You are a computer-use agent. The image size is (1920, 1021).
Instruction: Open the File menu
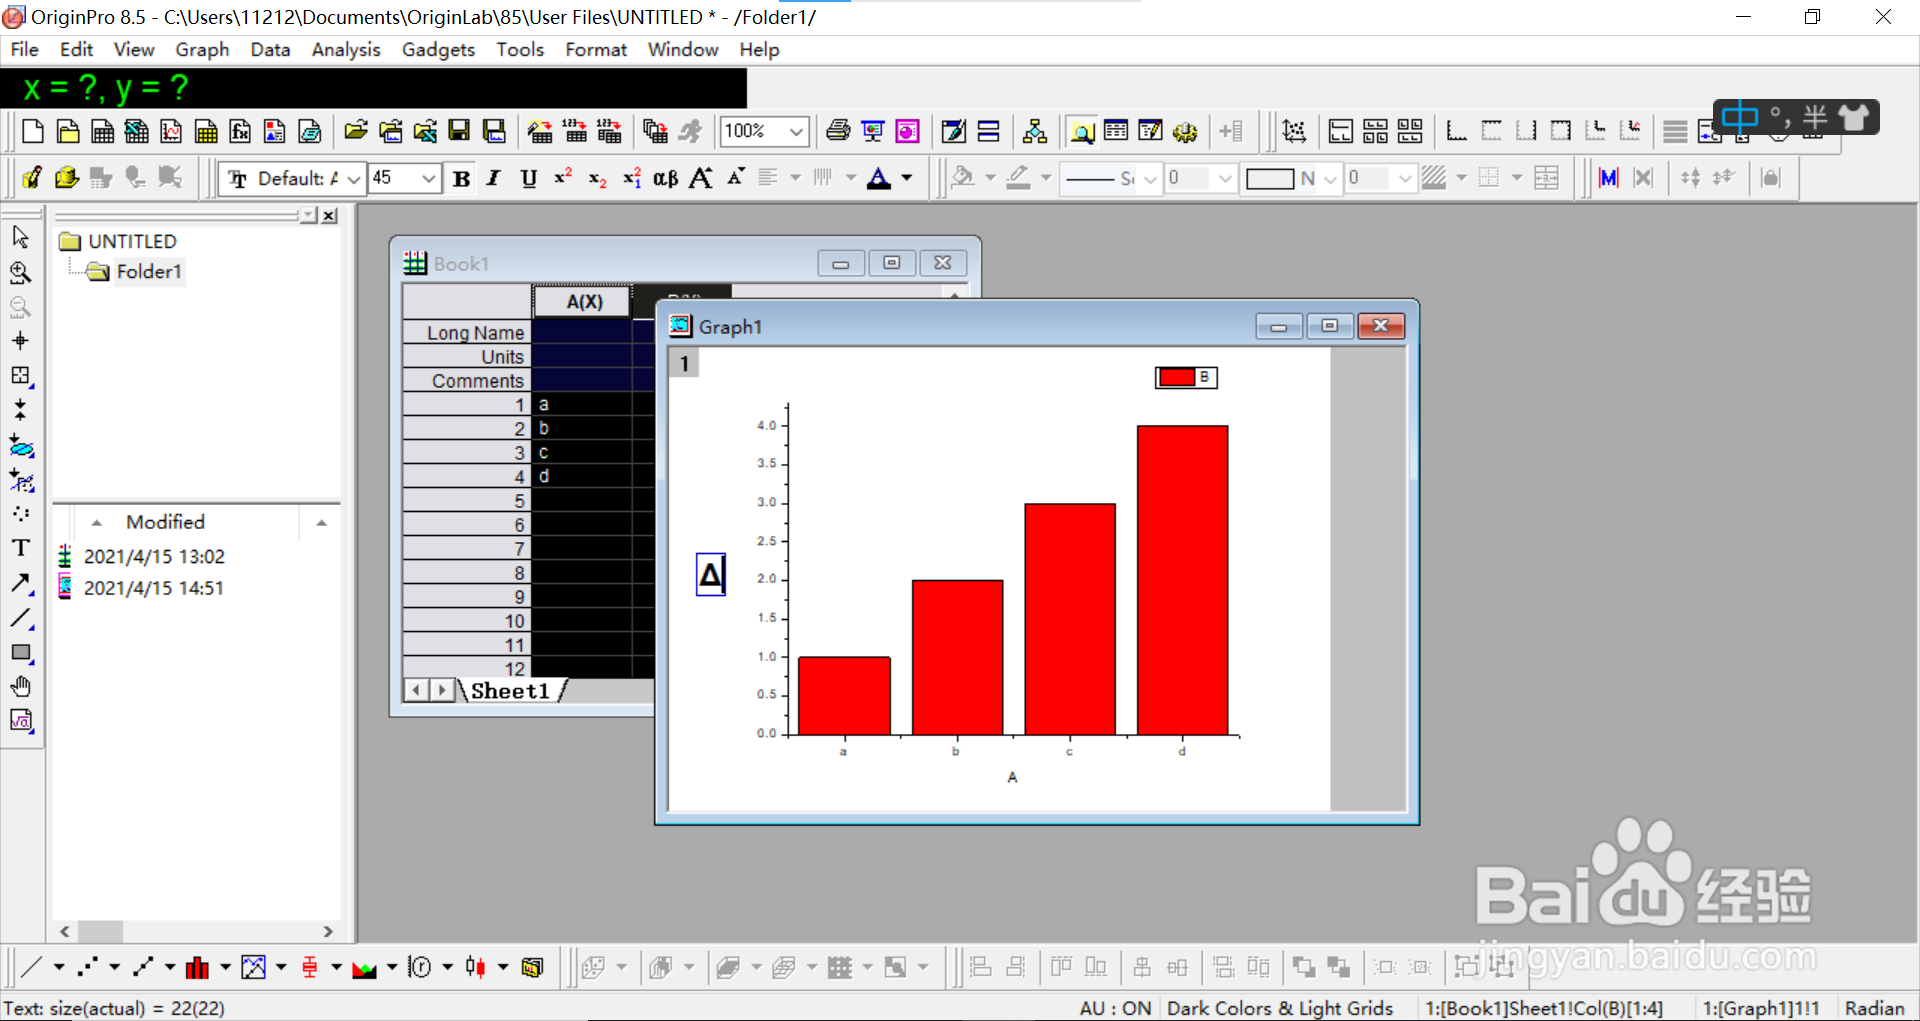[x=24, y=49]
